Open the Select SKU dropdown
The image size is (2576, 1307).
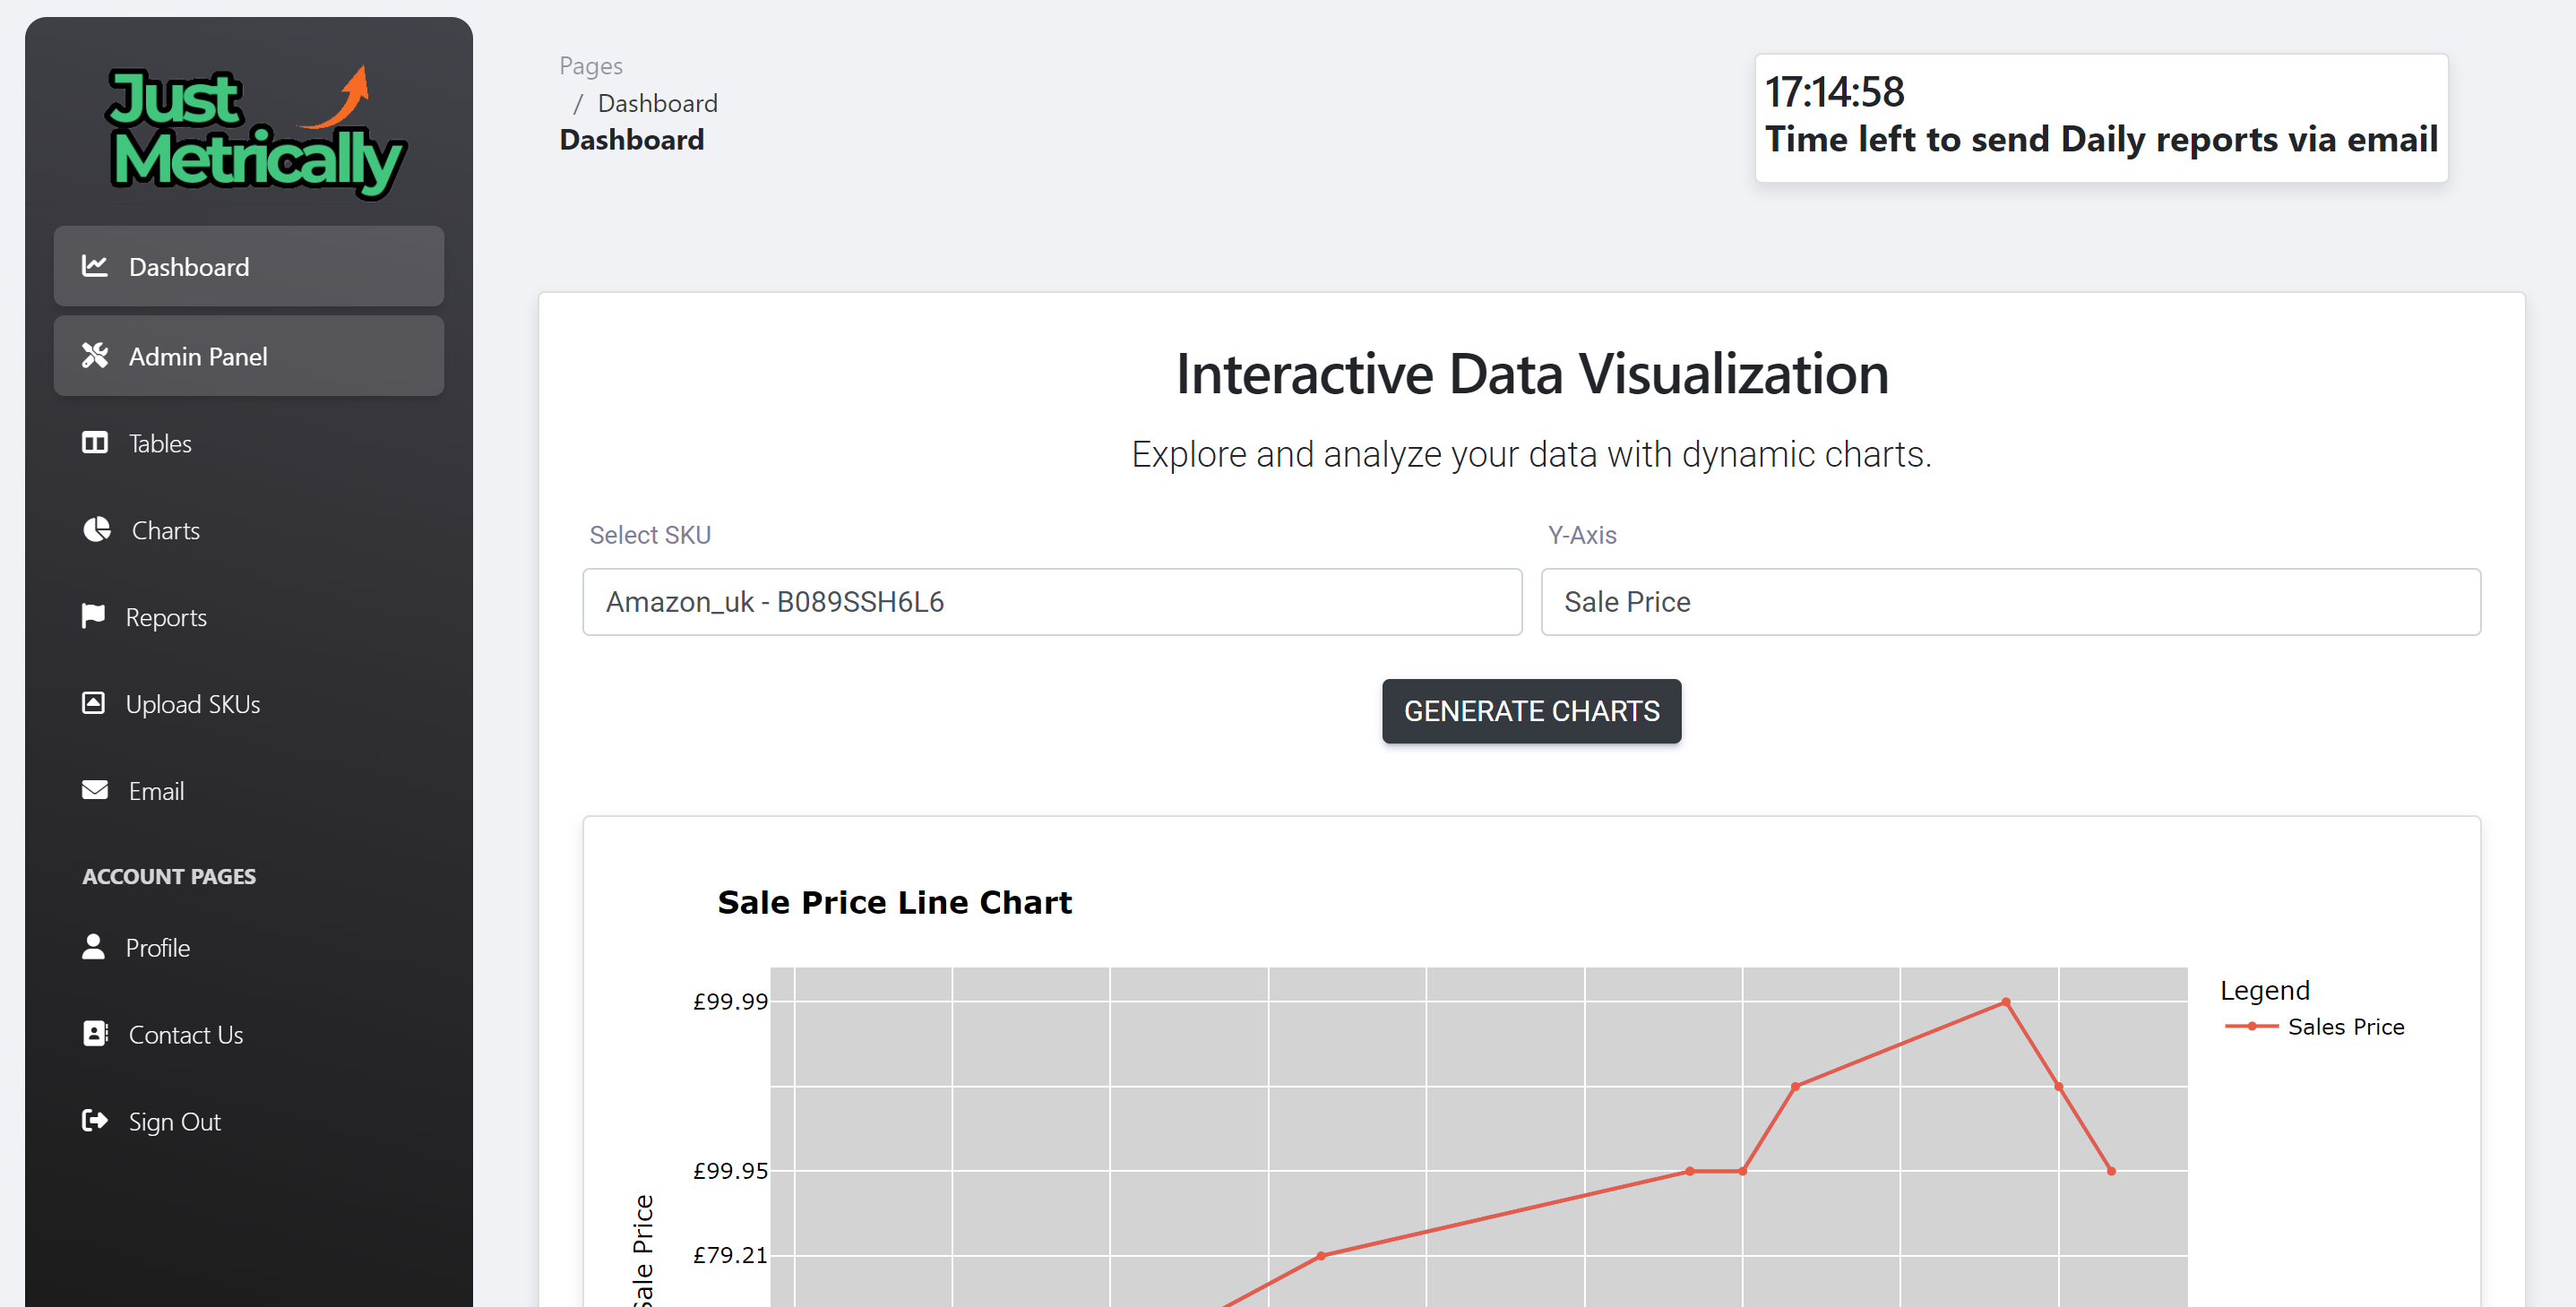point(1052,602)
